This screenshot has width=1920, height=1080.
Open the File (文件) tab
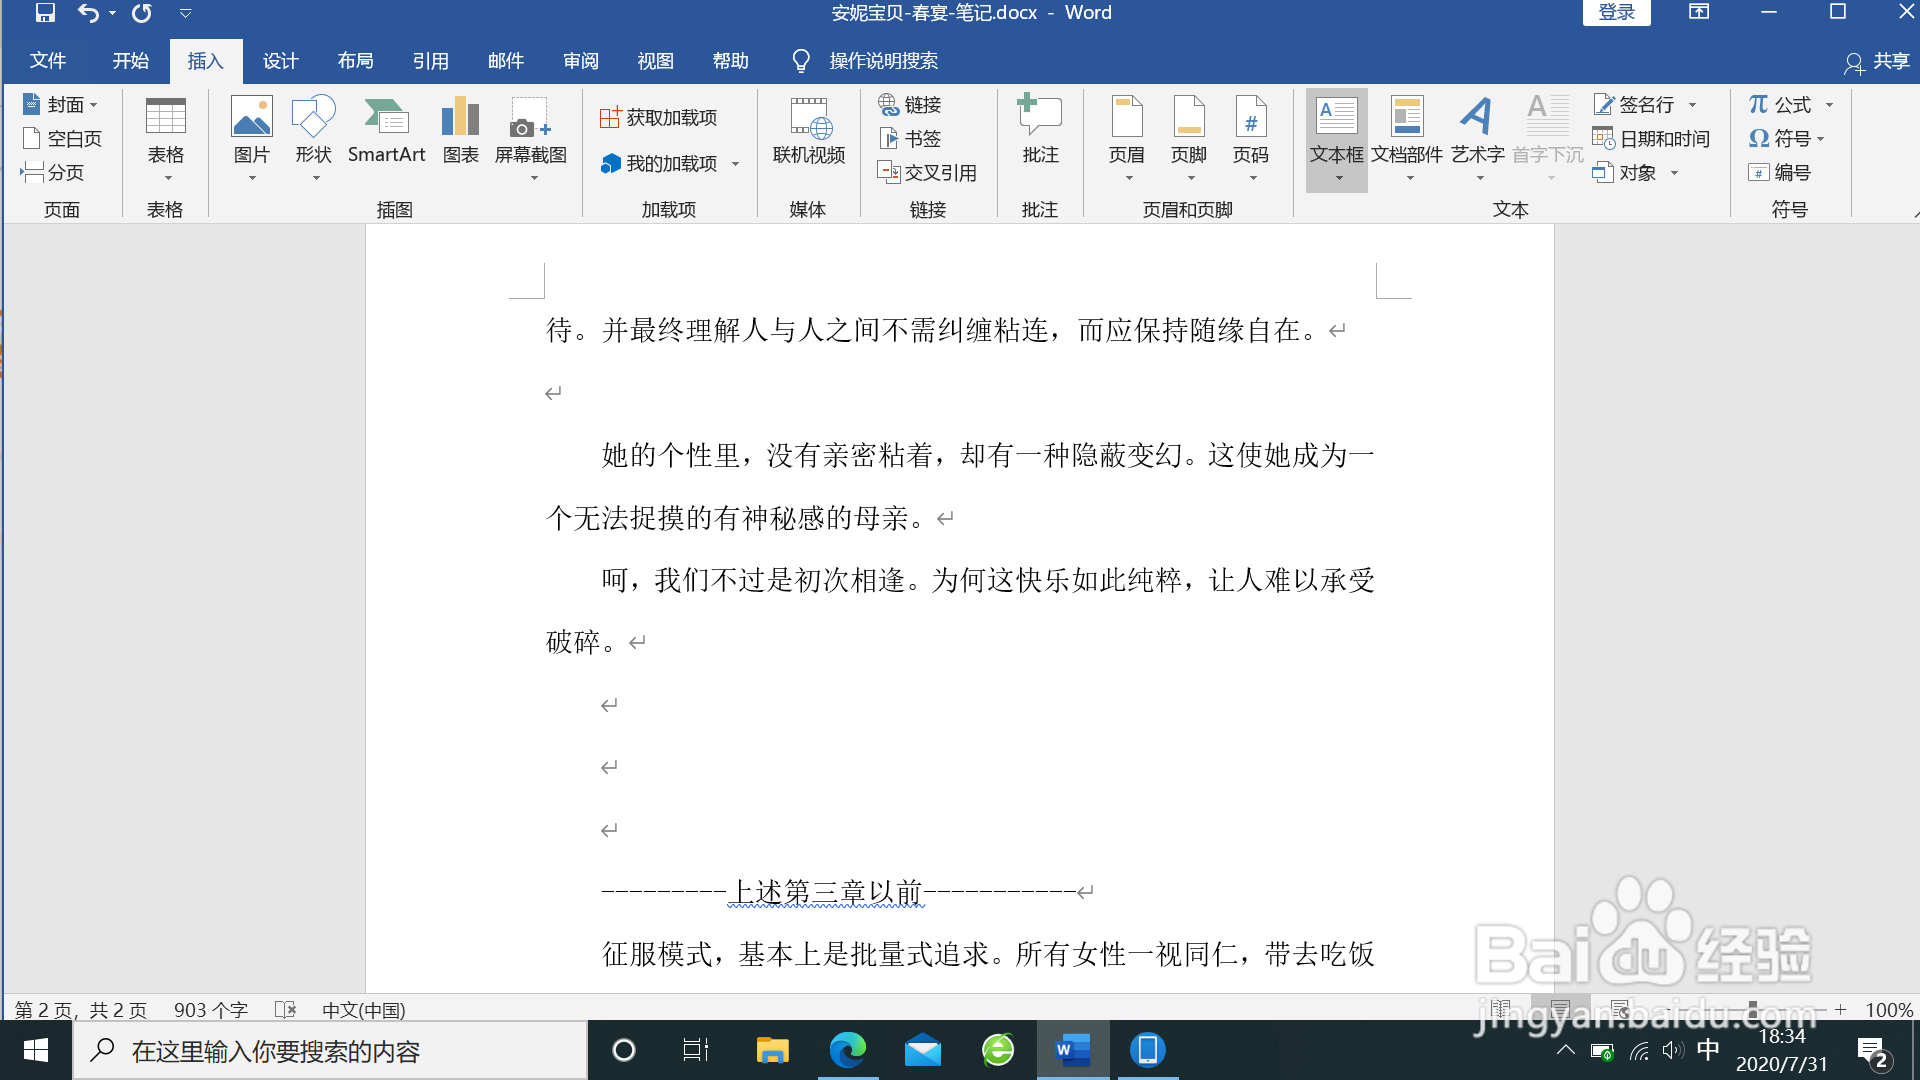tap(47, 61)
